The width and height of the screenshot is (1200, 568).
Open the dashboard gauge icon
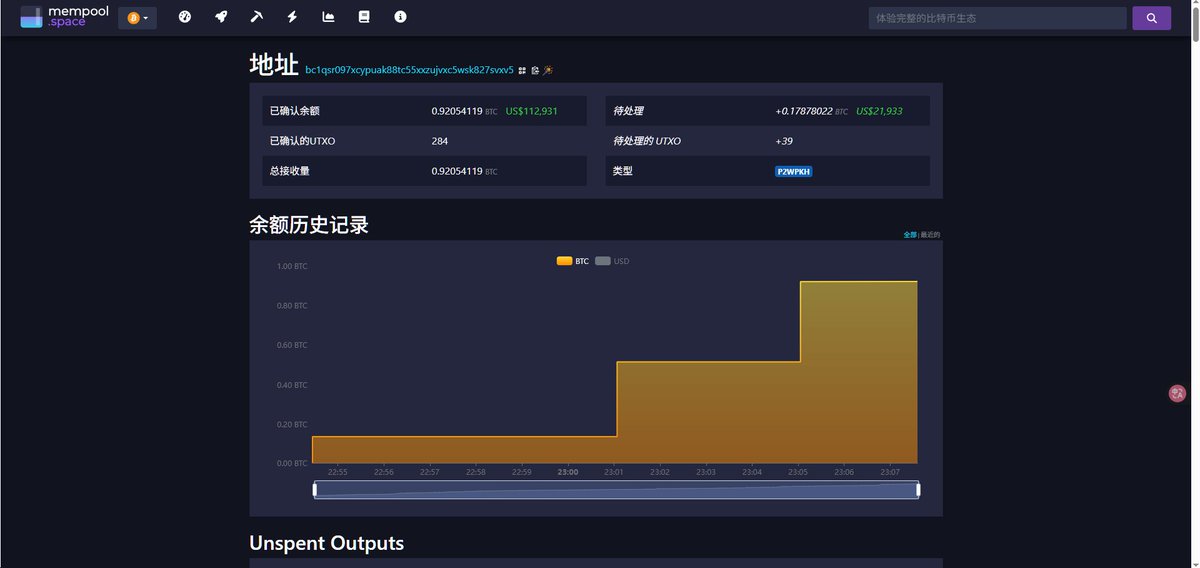(x=184, y=17)
